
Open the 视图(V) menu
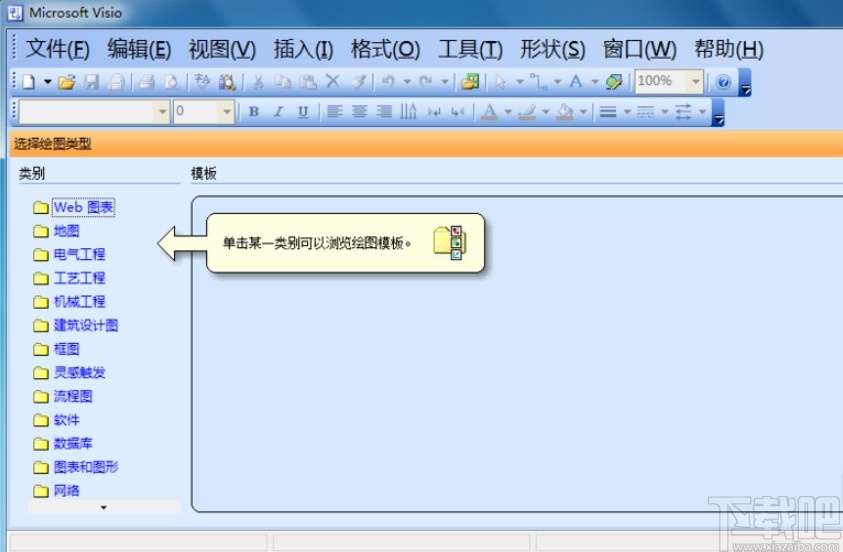pyautogui.click(x=222, y=49)
